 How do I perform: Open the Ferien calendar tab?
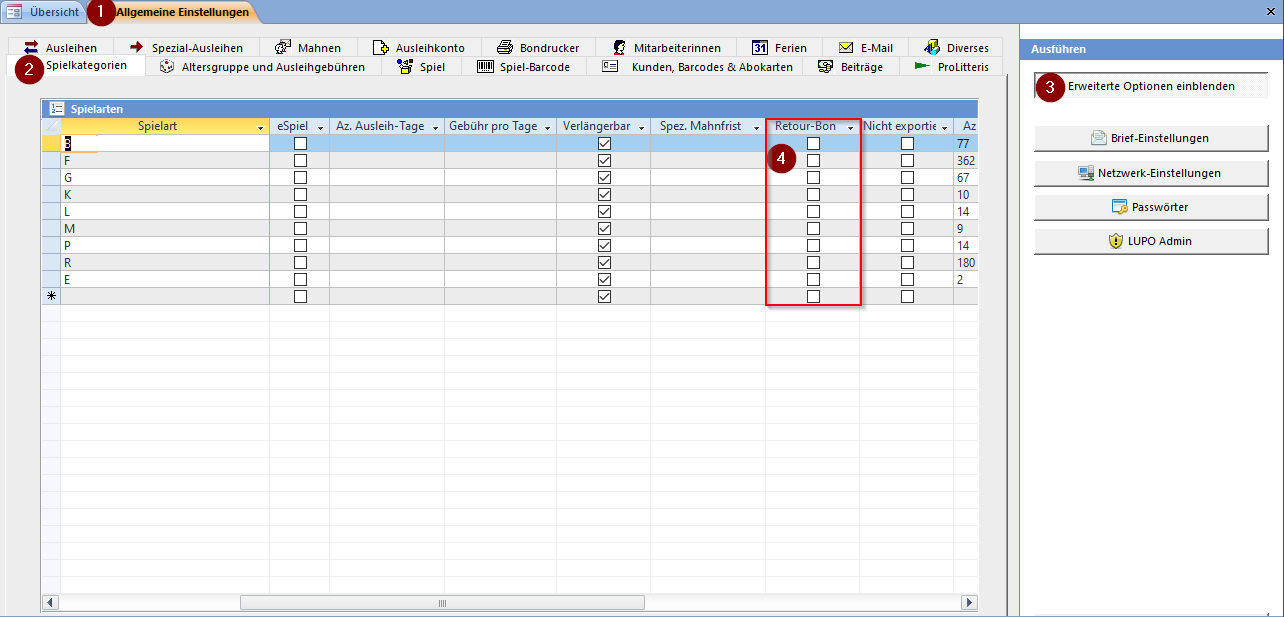point(779,47)
